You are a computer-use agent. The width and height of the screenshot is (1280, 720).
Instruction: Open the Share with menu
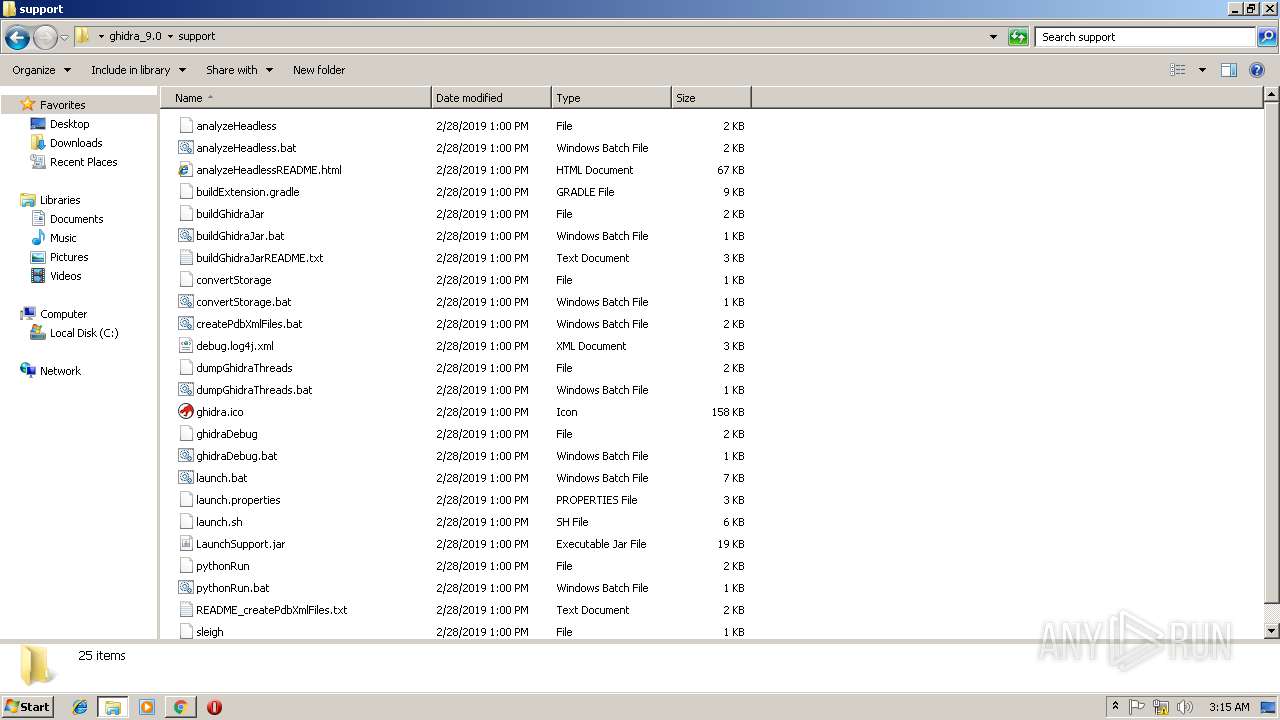(x=238, y=70)
